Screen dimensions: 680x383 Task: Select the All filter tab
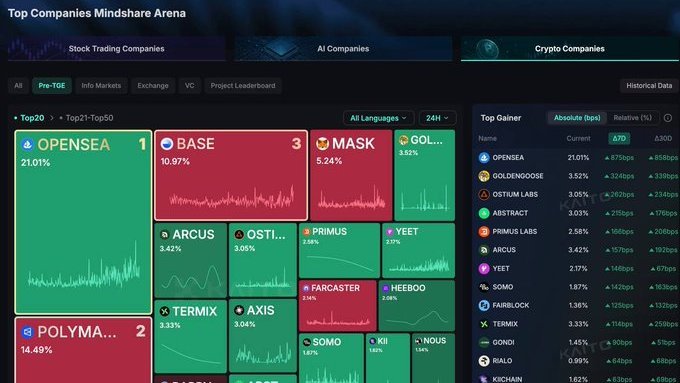coord(18,85)
